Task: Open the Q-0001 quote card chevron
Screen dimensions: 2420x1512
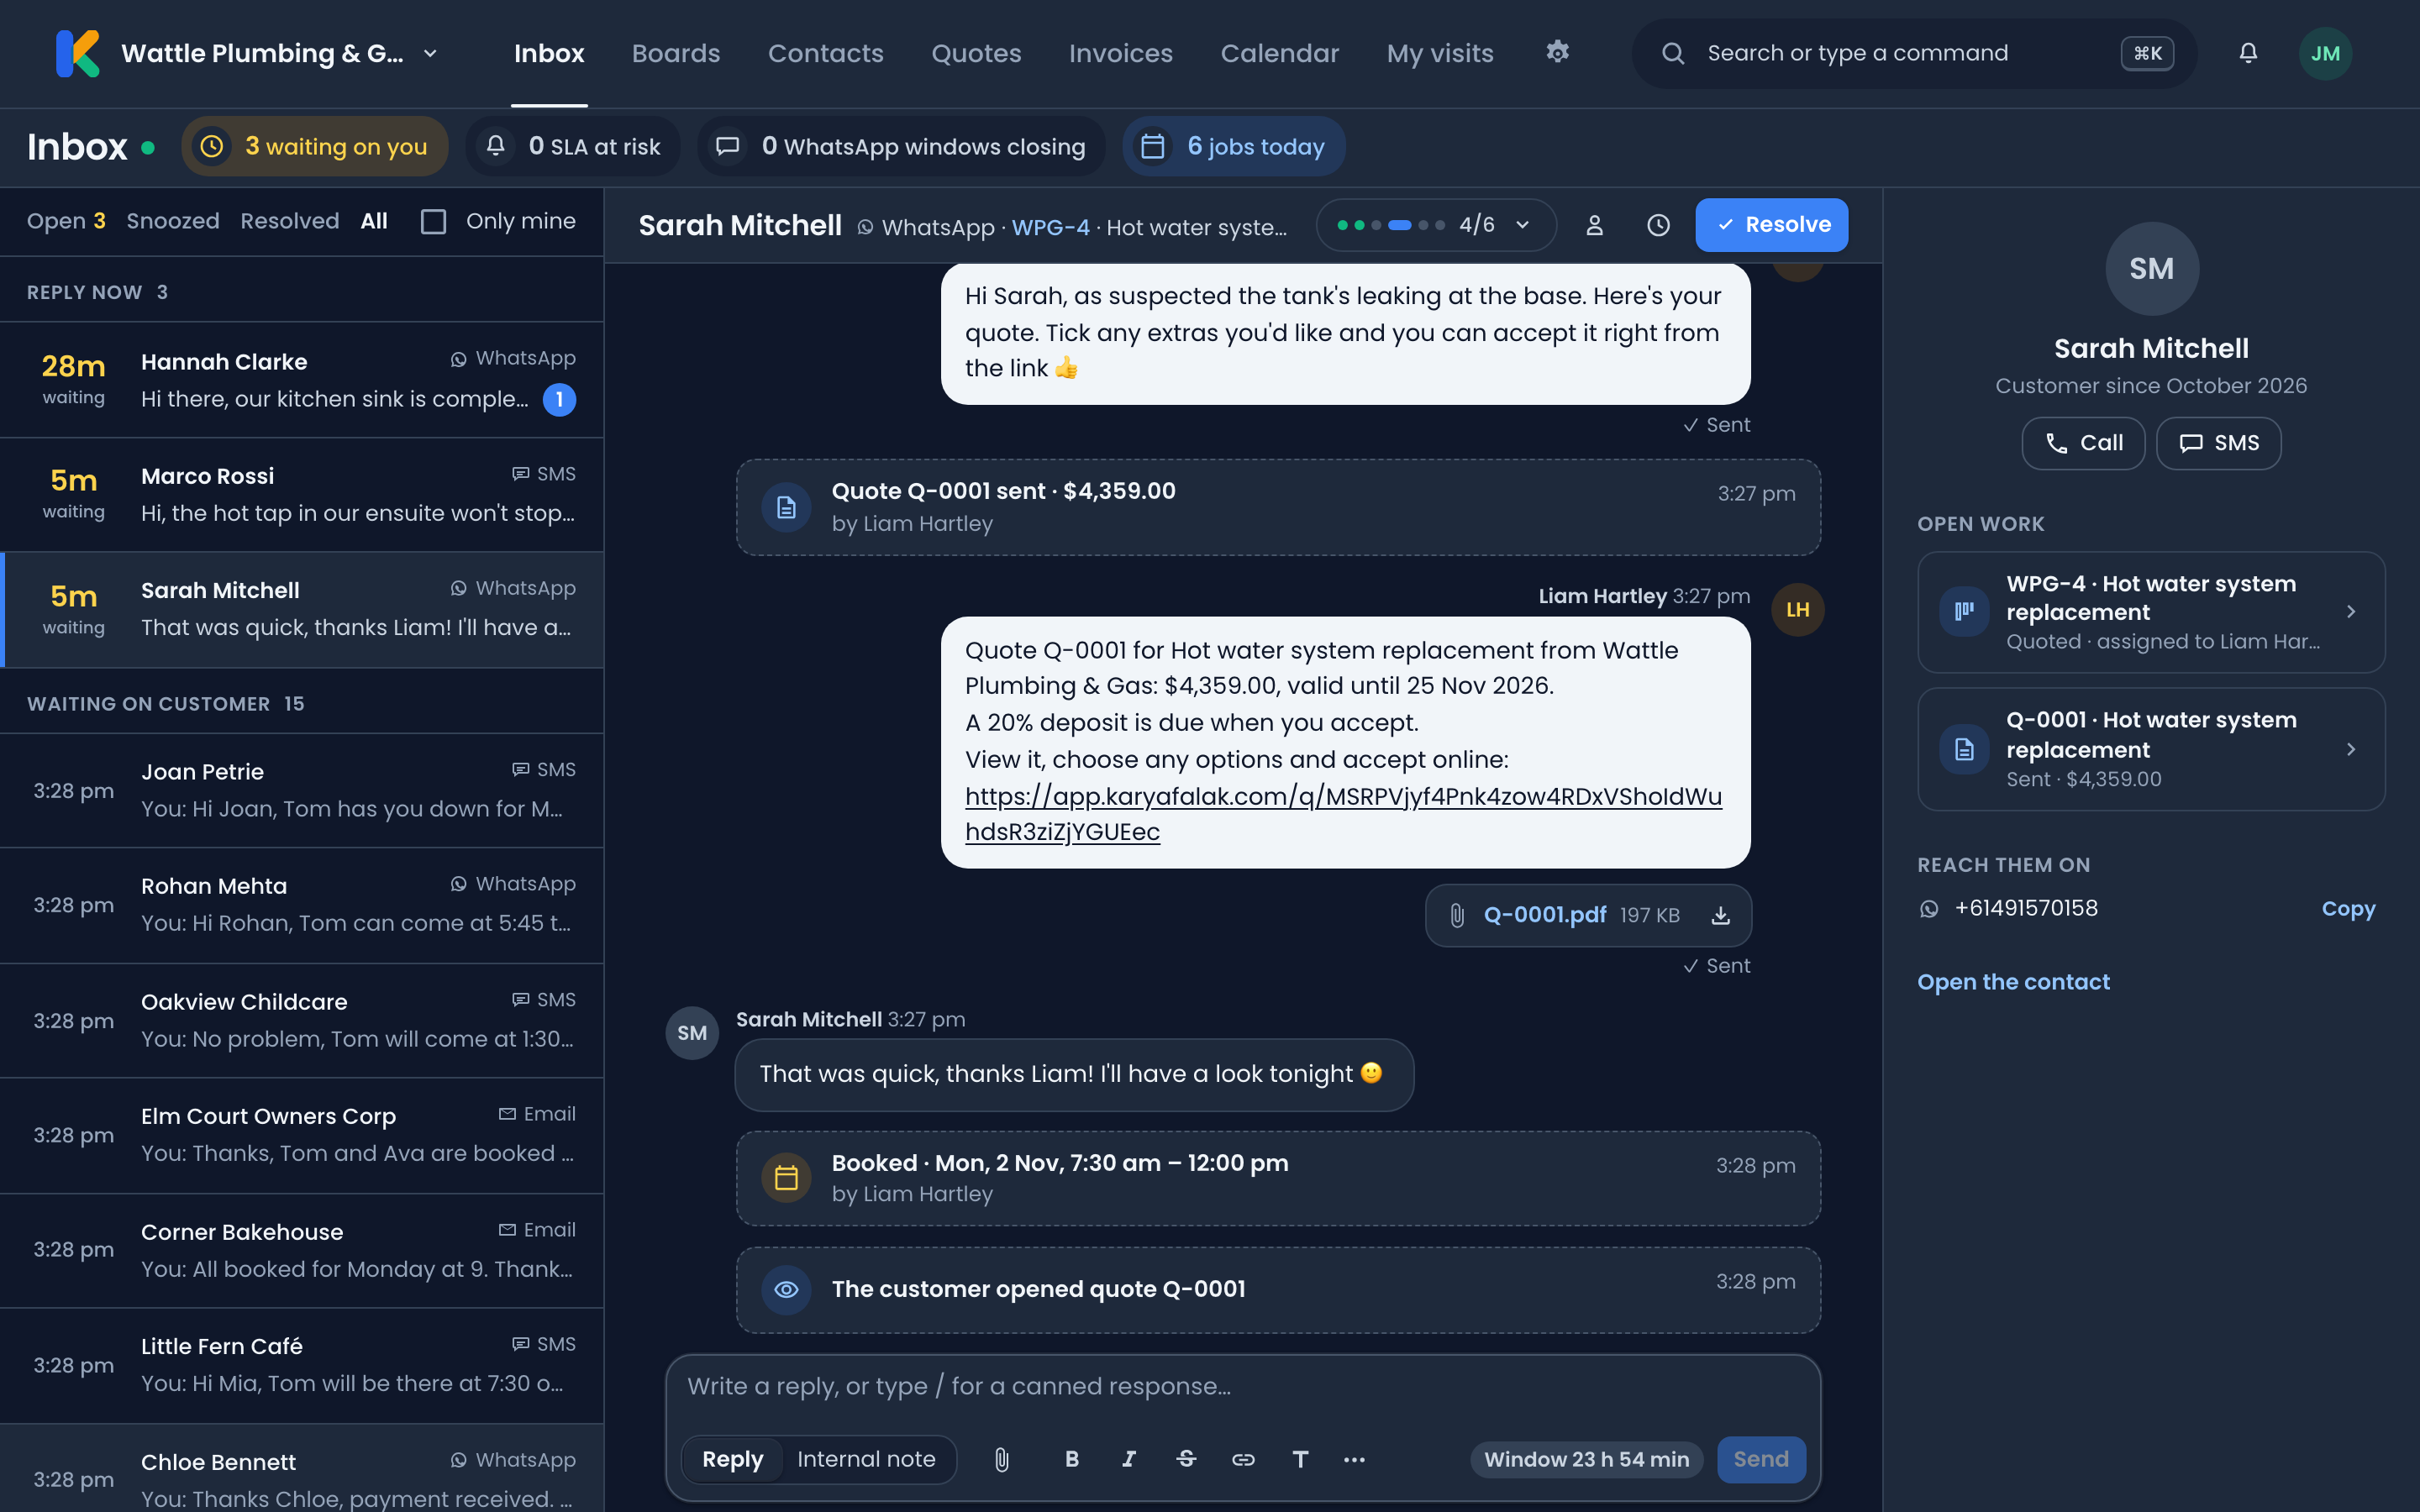Action: point(2351,749)
